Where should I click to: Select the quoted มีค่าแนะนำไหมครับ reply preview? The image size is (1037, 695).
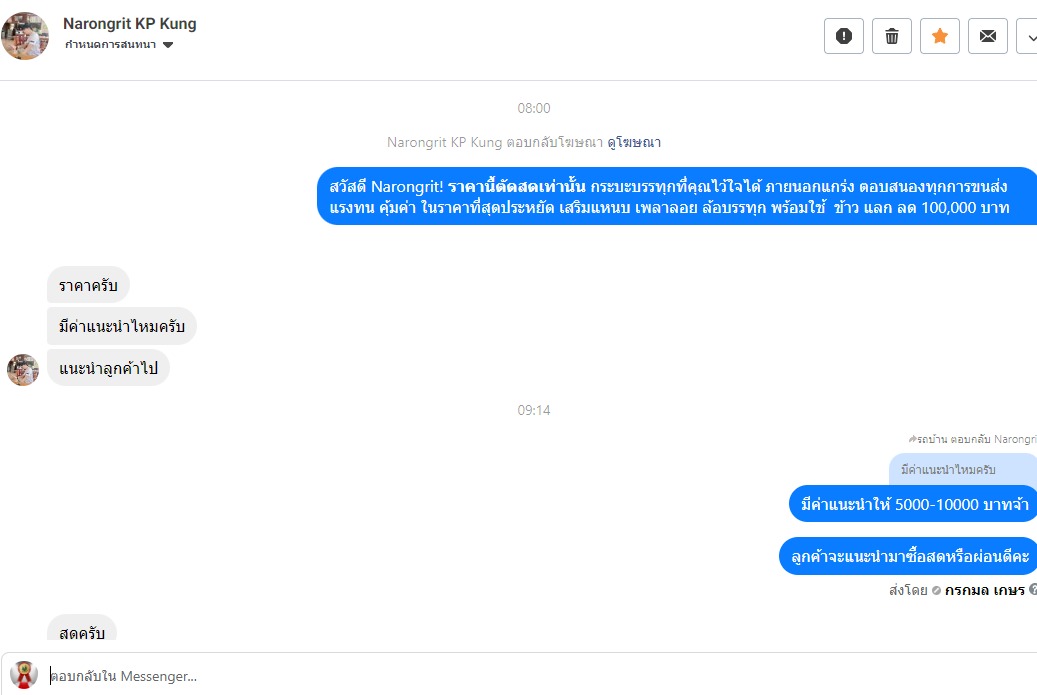pos(963,469)
